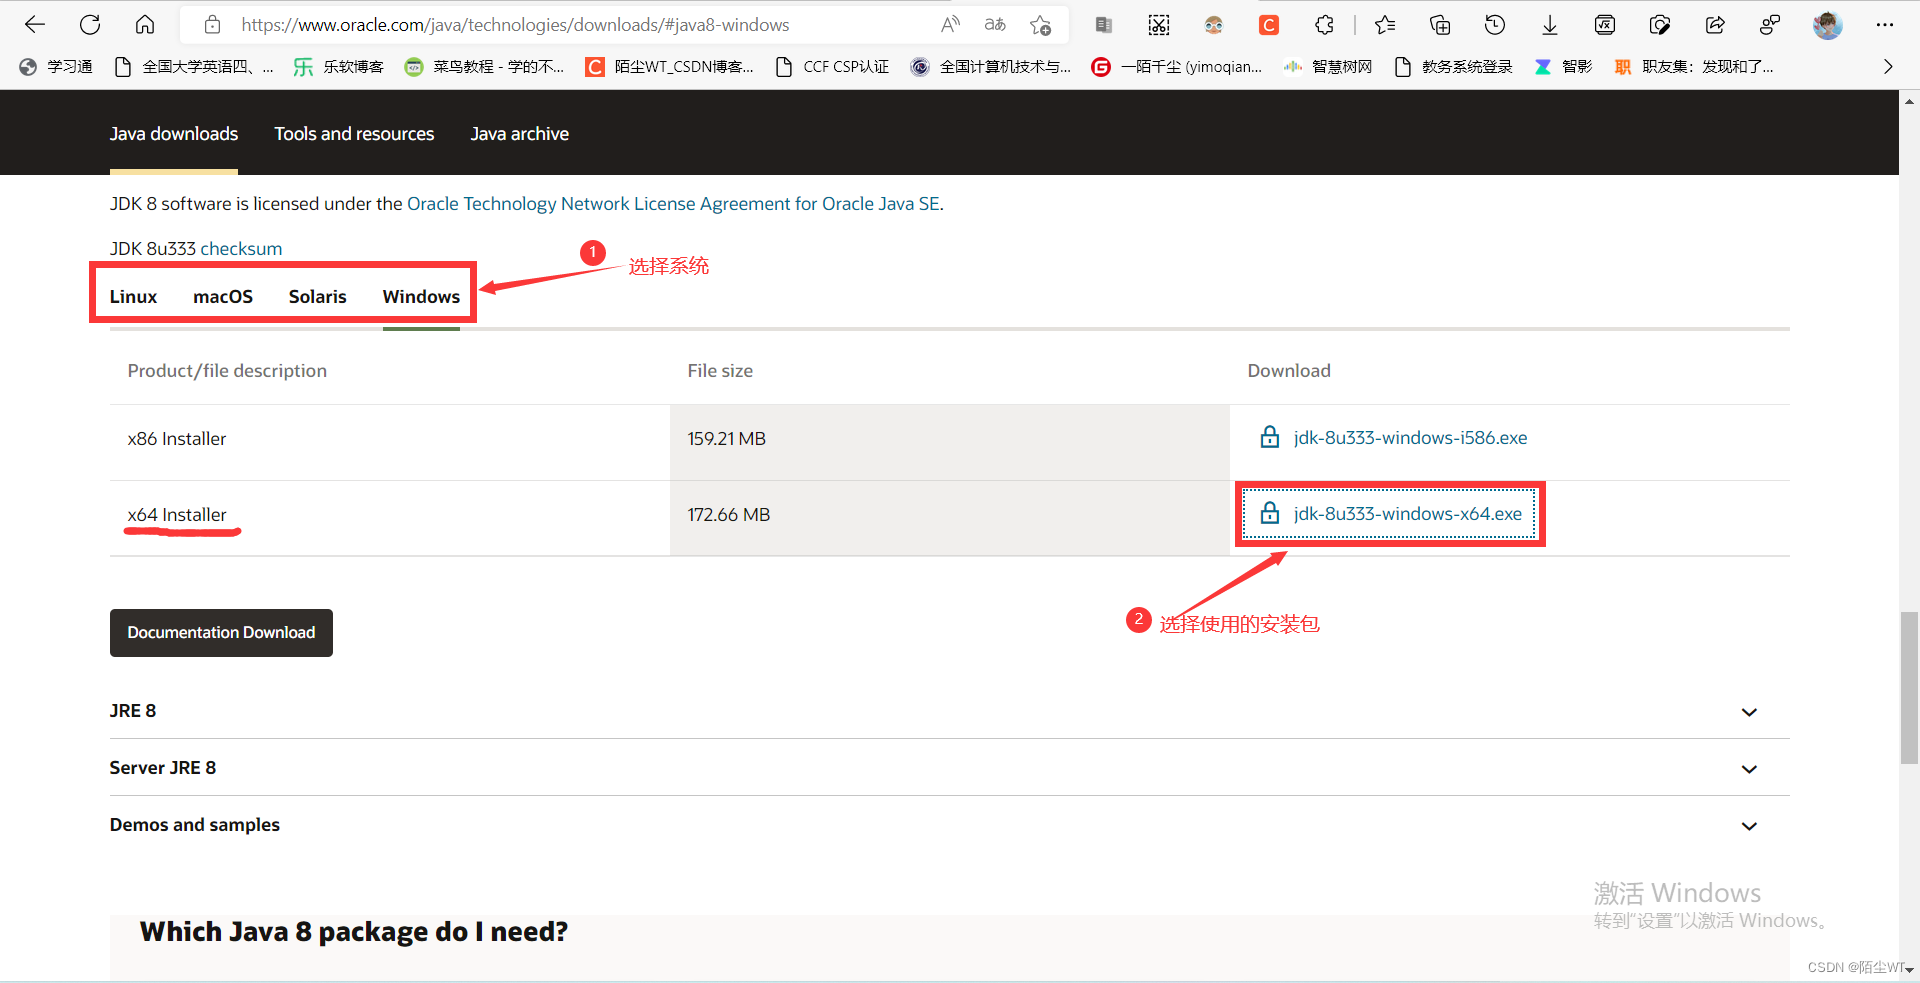Show more bookmarks with the chevron

coord(1888,67)
